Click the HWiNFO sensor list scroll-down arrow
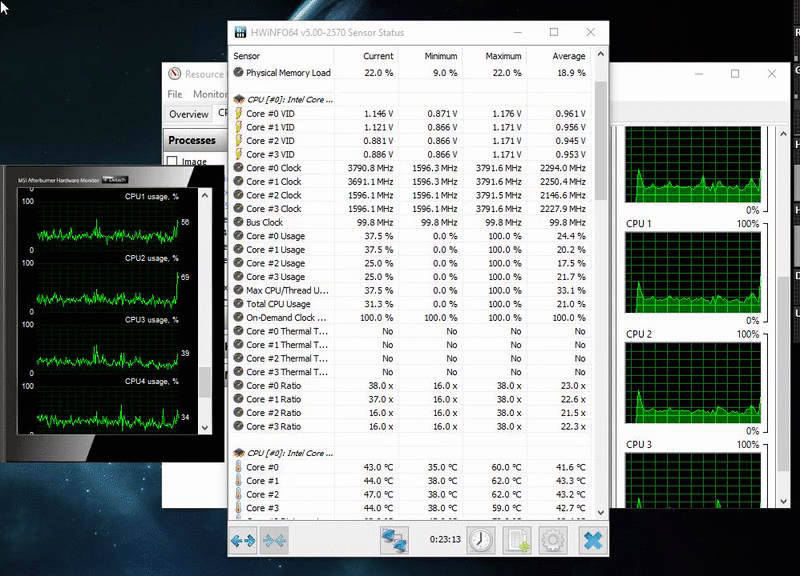This screenshot has width=800, height=576. click(x=601, y=512)
